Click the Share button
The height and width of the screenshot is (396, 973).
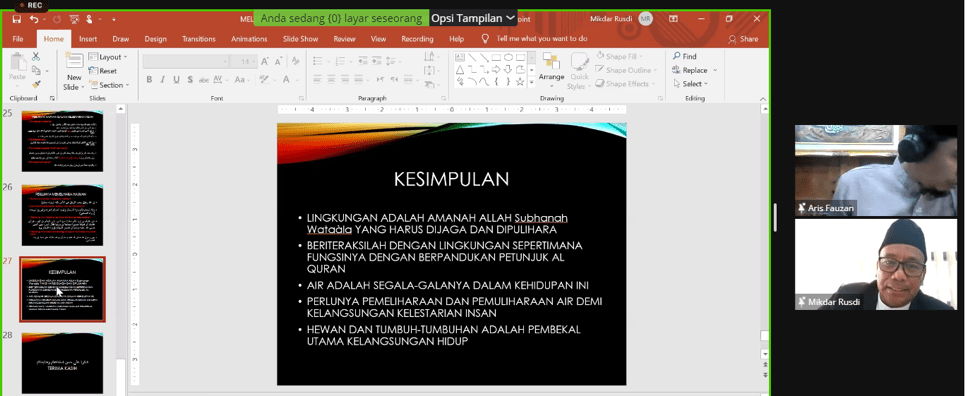743,39
